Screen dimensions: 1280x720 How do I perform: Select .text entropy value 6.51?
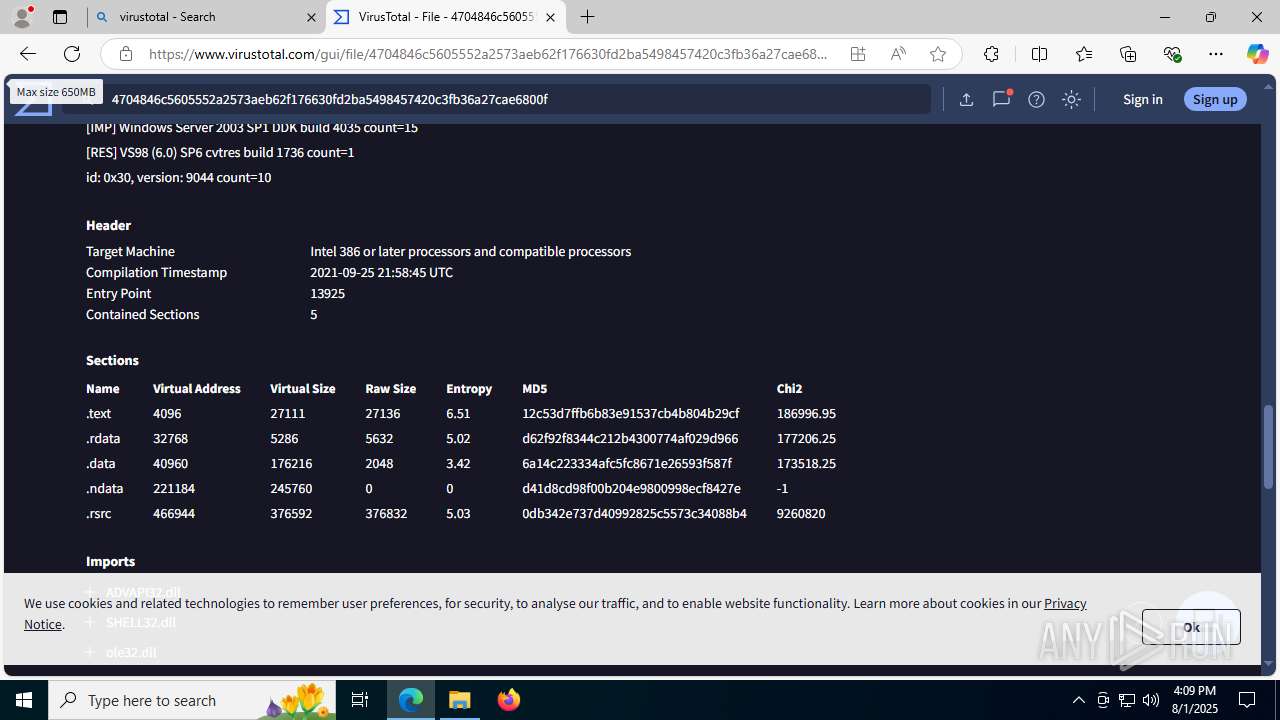coord(458,413)
